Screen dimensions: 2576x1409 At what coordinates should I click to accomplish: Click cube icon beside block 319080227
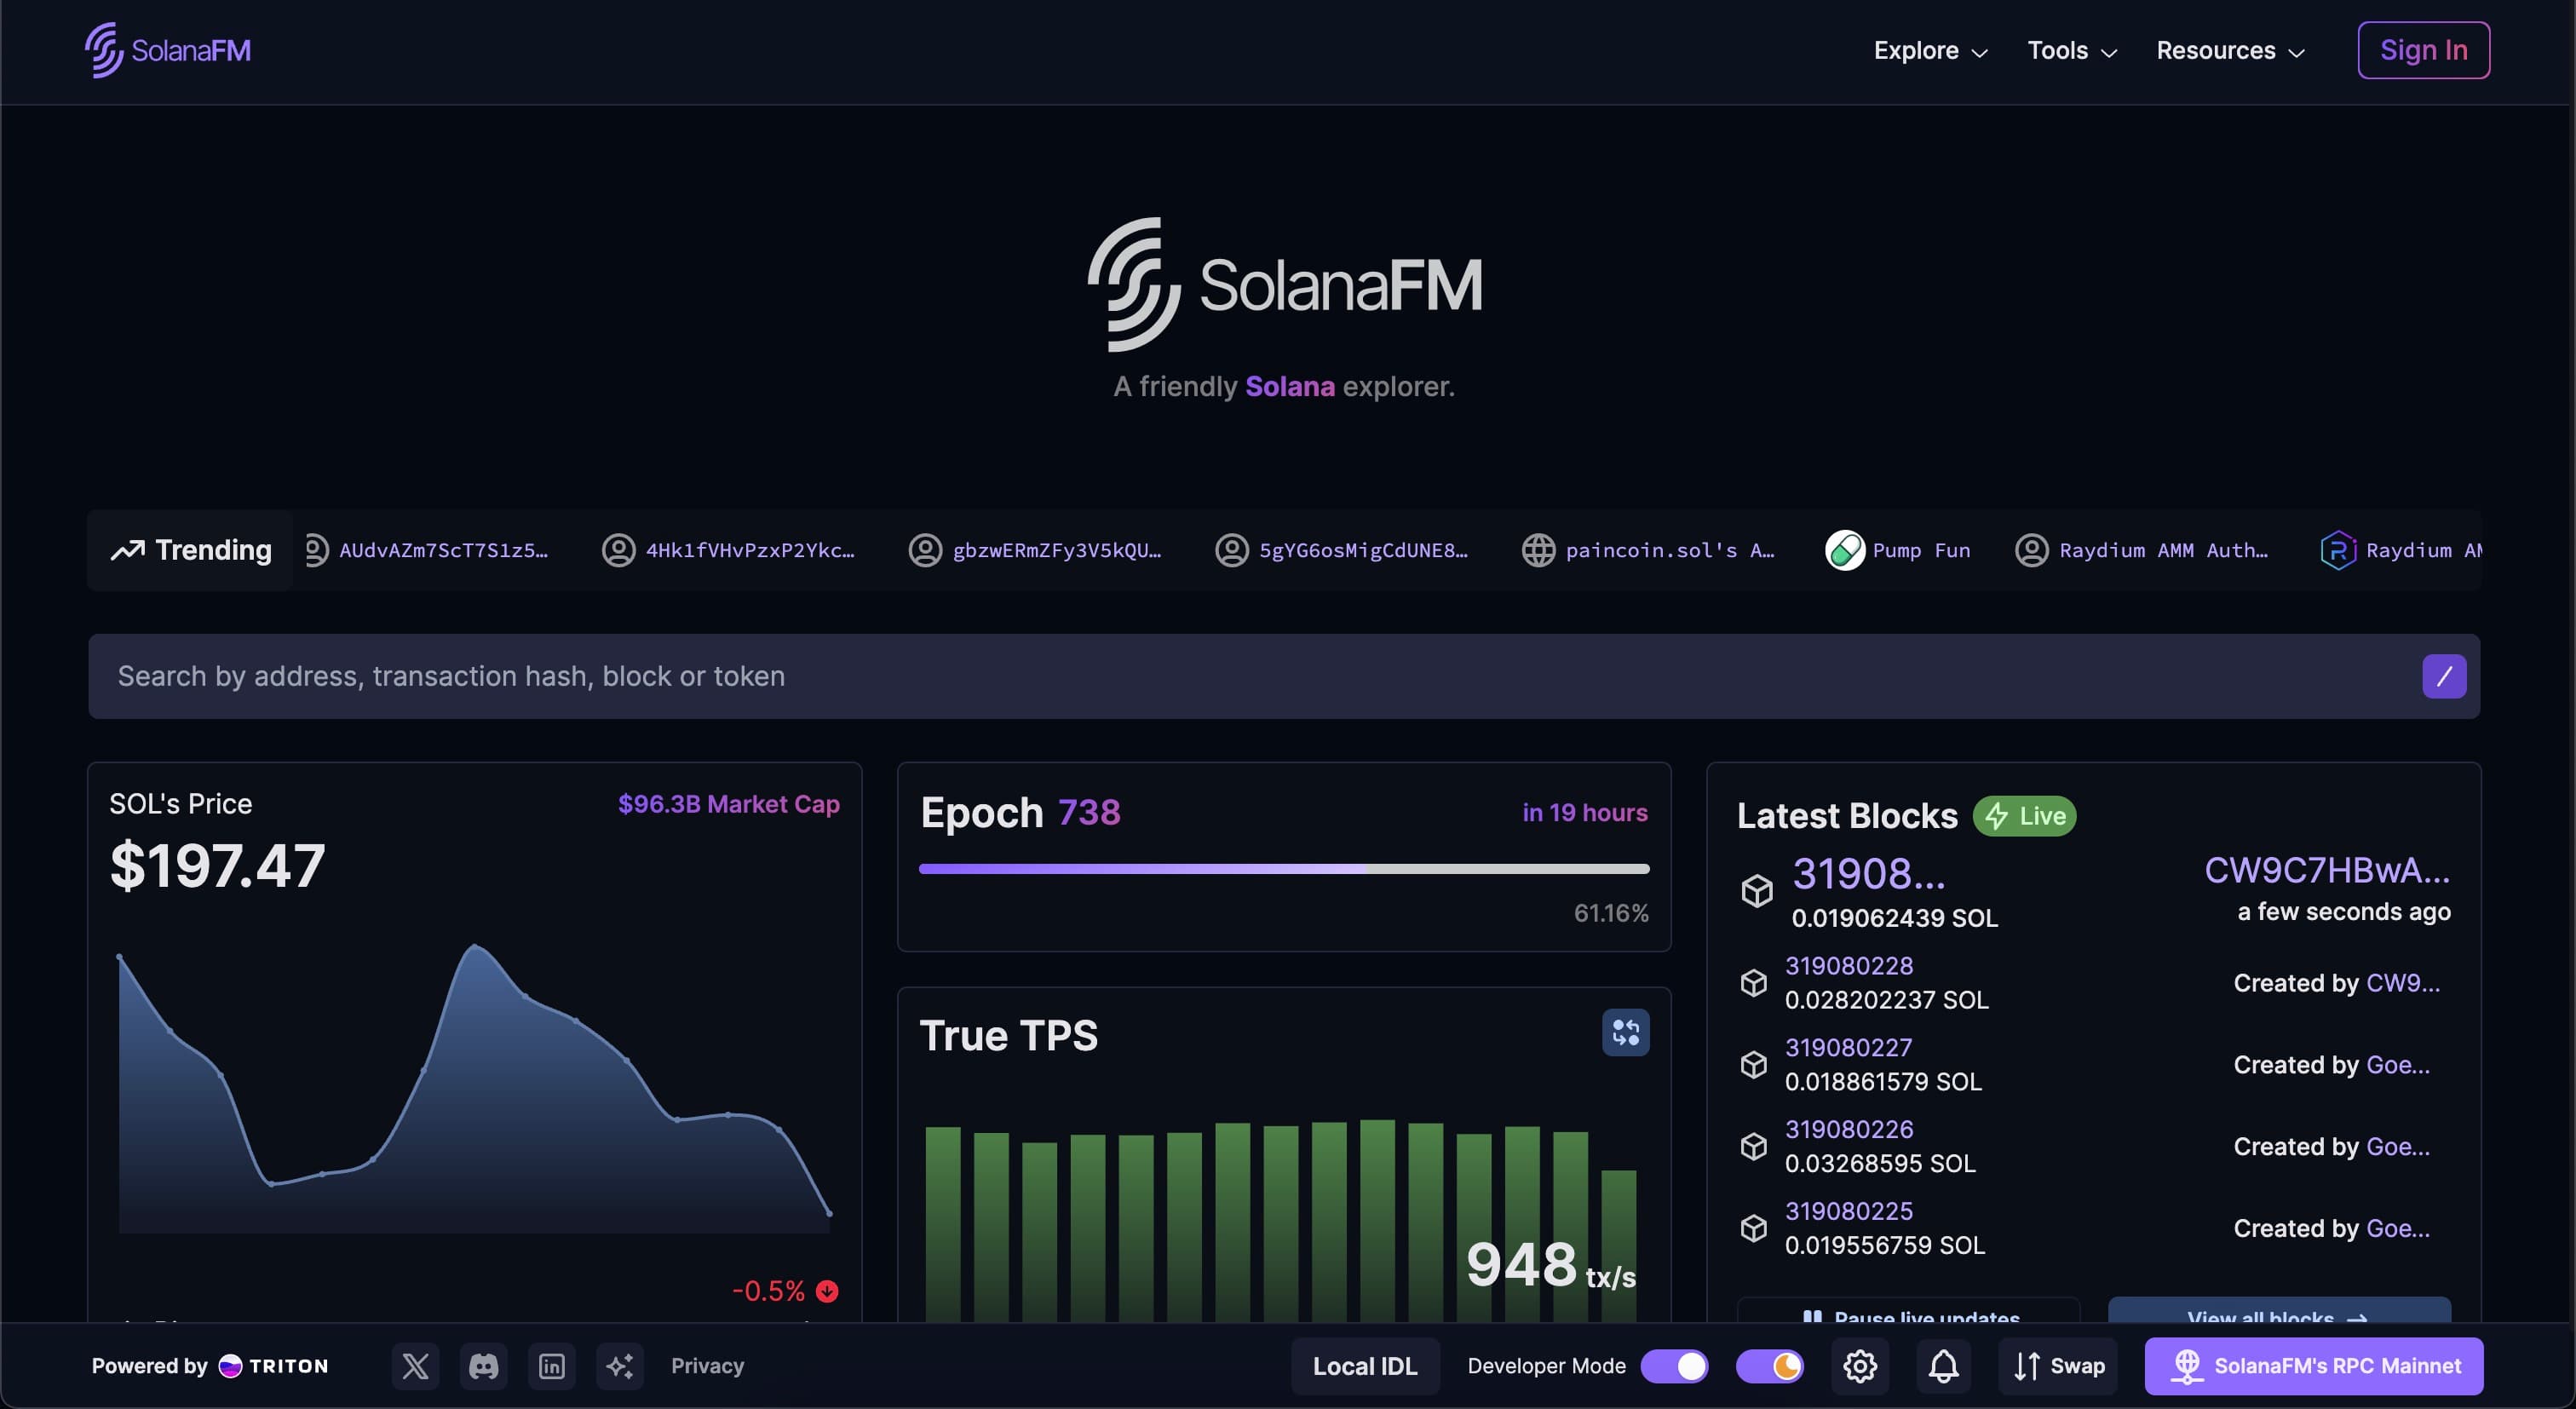1754,1064
